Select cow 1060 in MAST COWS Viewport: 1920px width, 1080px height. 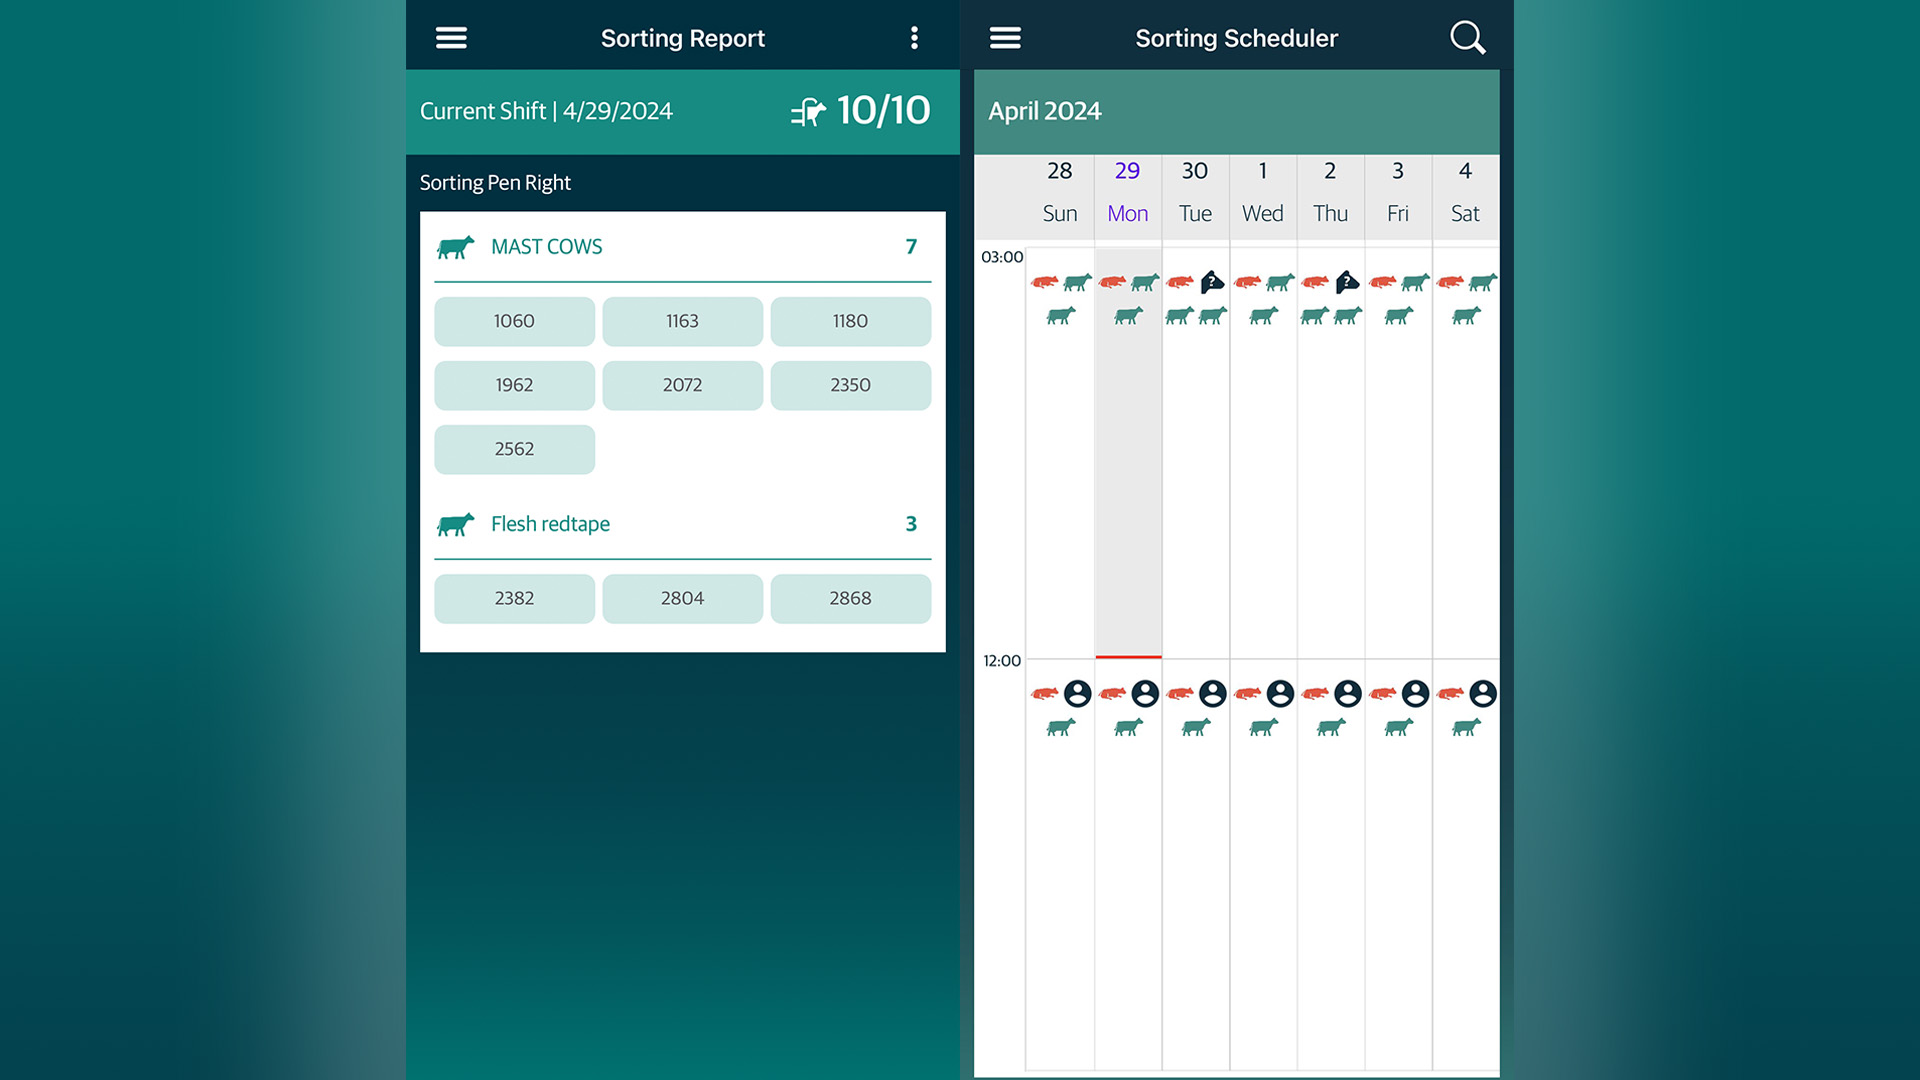514,321
